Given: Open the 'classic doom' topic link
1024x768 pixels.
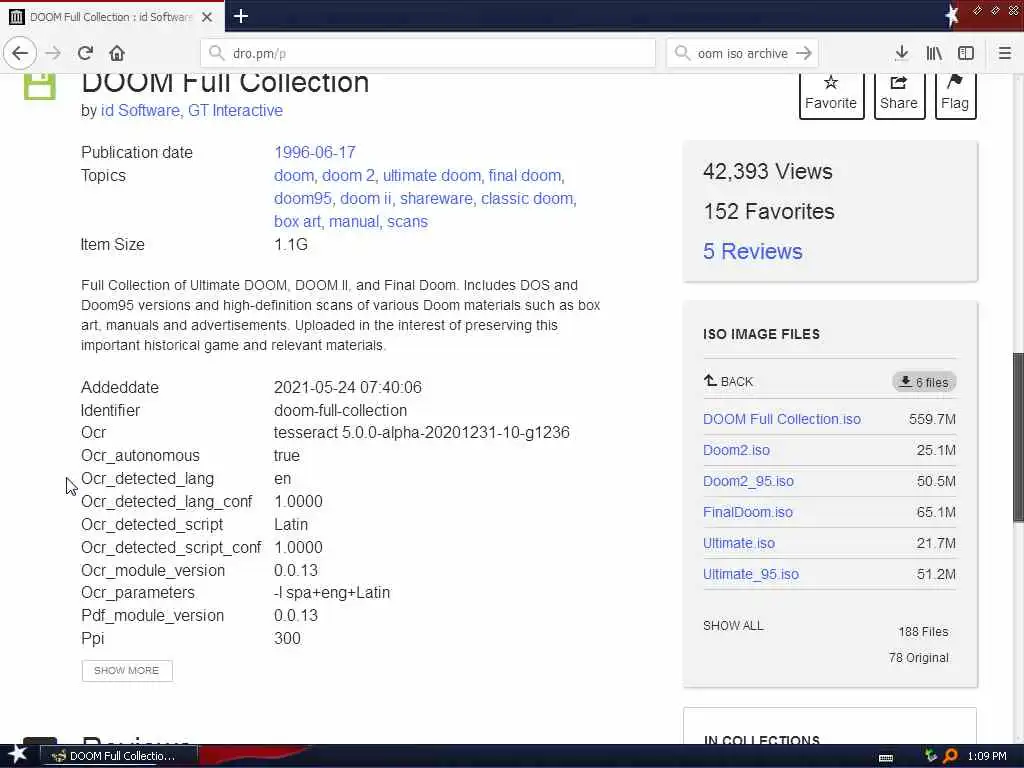Looking at the screenshot, I should (x=527, y=199).
